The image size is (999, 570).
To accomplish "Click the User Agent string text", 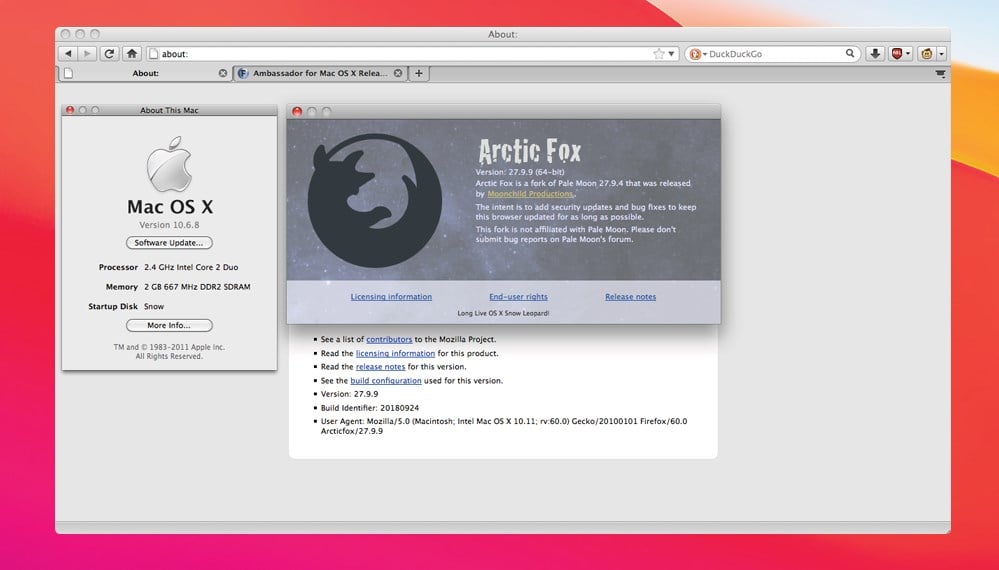I will [x=504, y=426].
